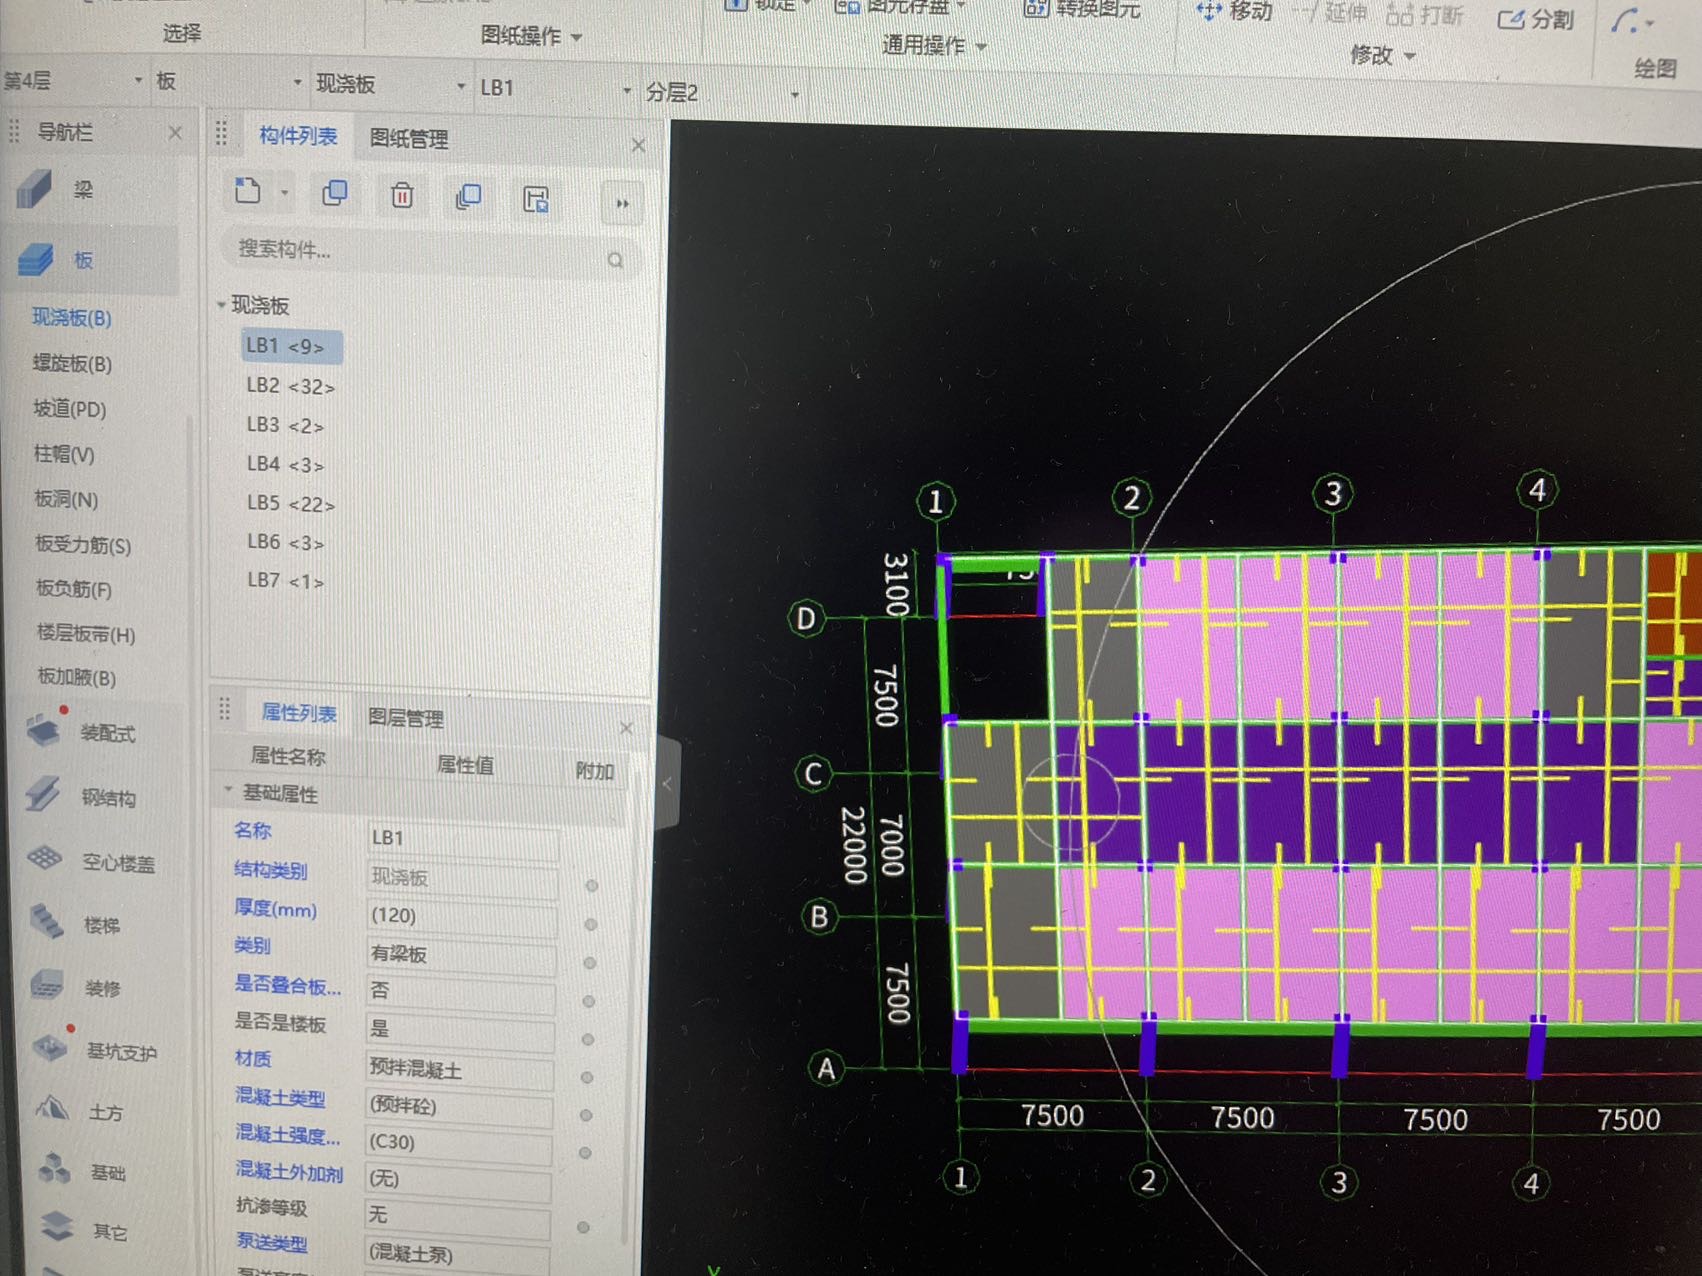1702x1276 pixels.
Task: Click the trash delete icon in 构件列表
Action: click(402, 195)
